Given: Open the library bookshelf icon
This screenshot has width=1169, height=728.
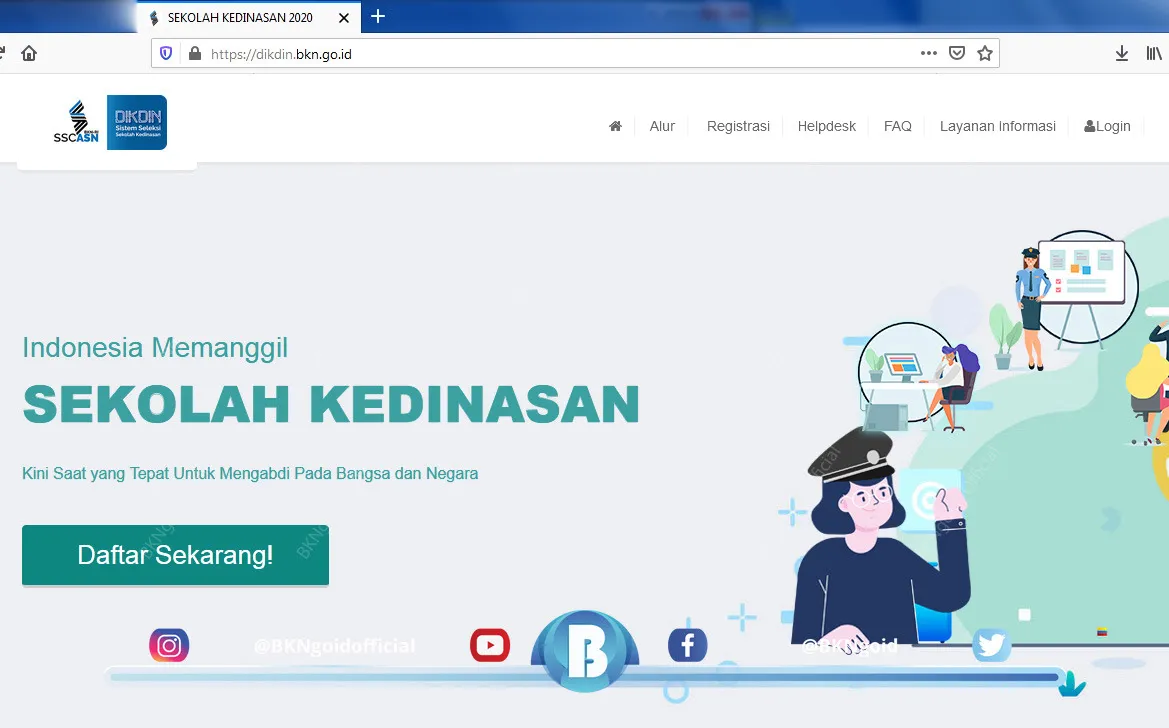Looking at the screenshot, I should pyautogui.click(x=1153, y=54).
